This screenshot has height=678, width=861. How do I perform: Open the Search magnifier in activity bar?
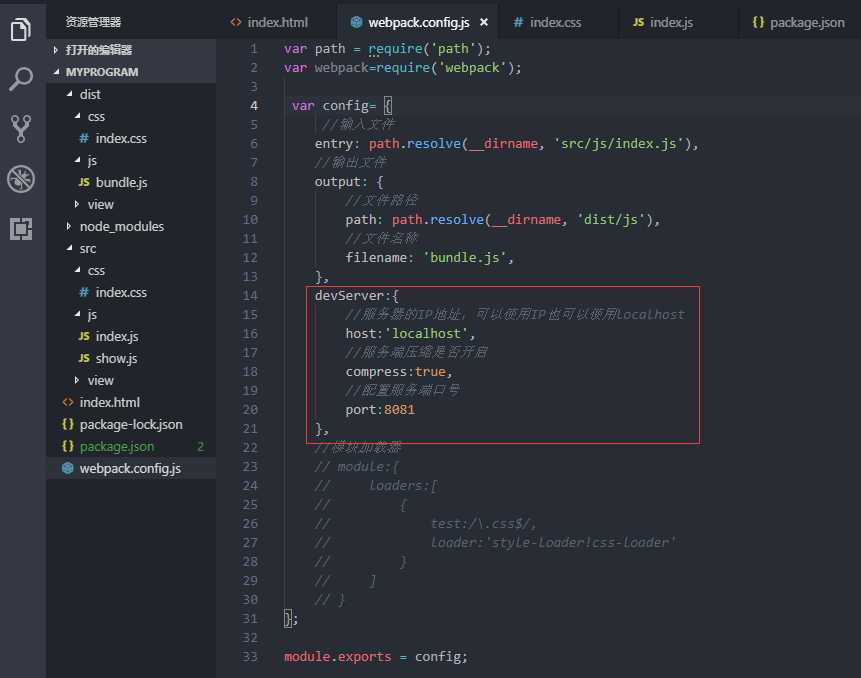coord(21,80)
